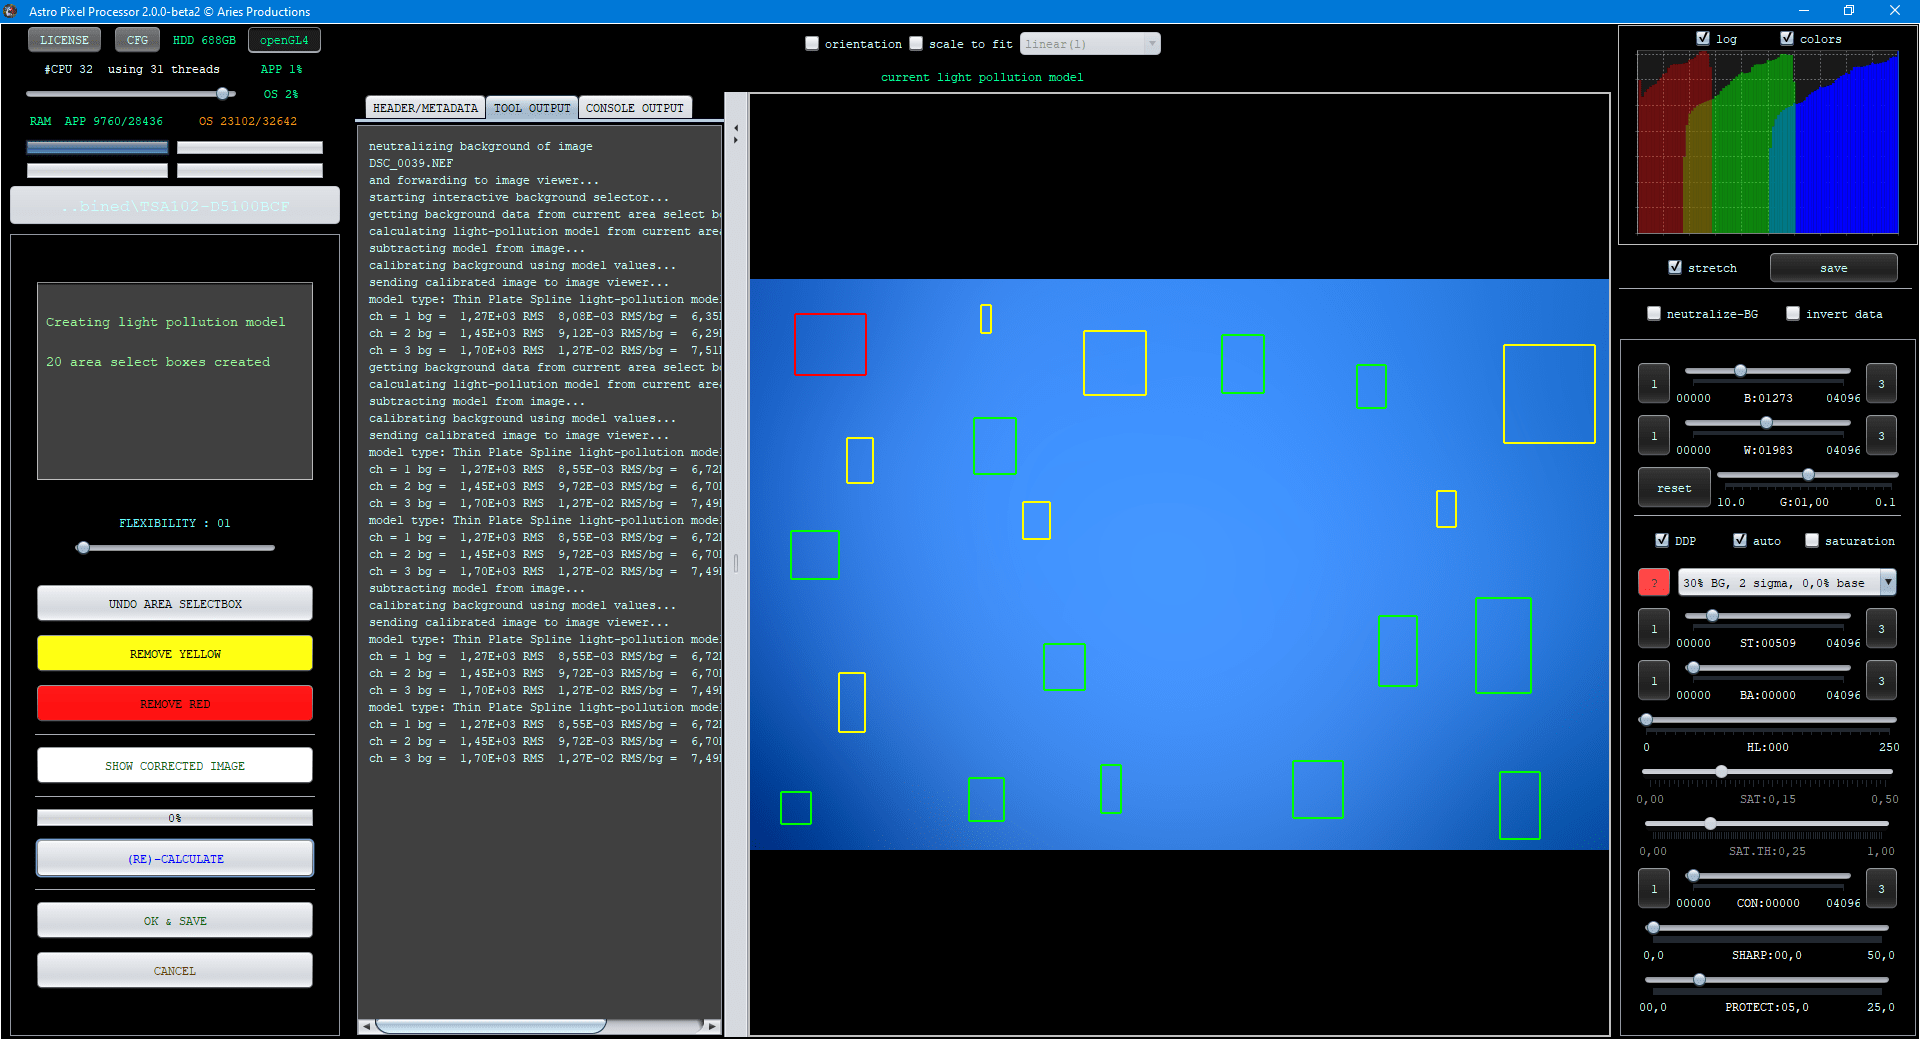Click the '3' button beside the ST:00509 slider

click(x=1881, y=629)
